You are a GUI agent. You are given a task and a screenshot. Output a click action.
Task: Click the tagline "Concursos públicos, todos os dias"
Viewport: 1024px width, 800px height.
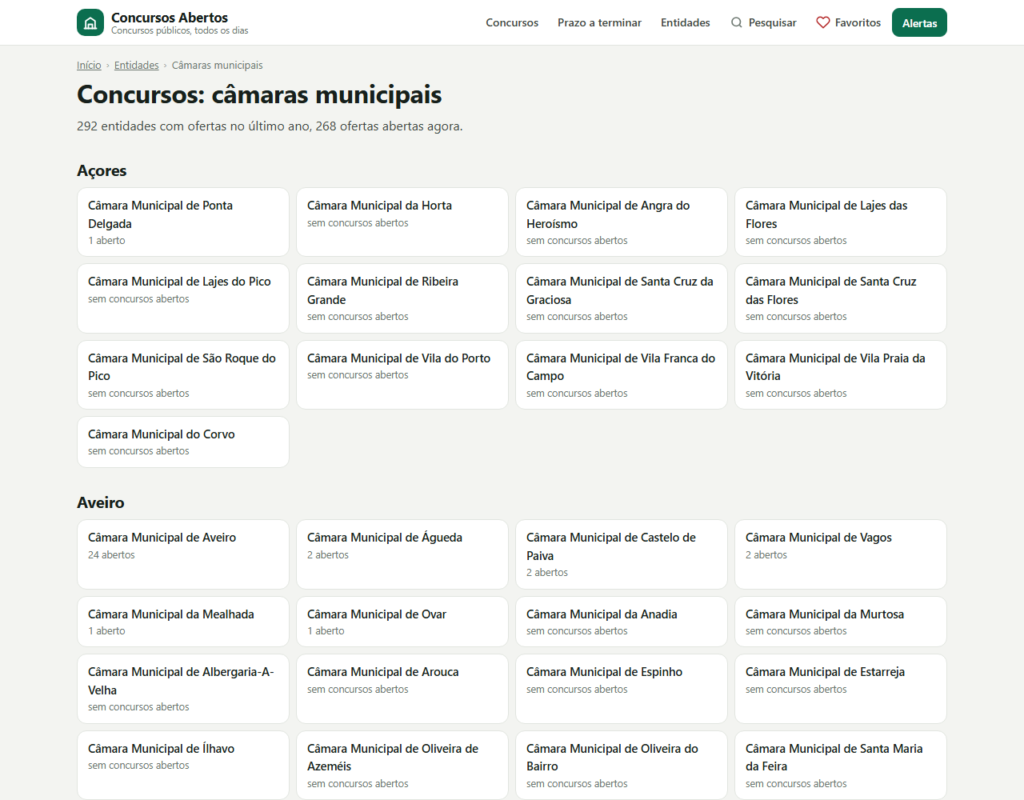point(180,31)
